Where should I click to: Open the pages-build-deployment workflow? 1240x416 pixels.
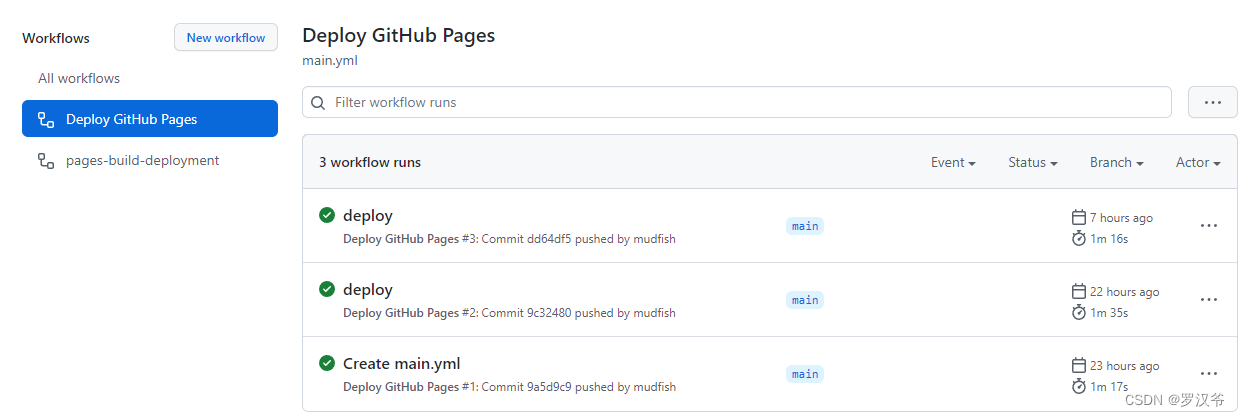click(x=142, y=160)
